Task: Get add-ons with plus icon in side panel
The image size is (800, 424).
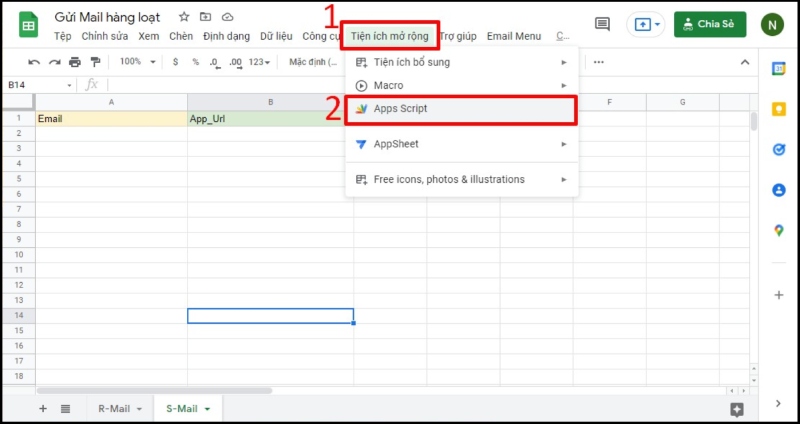Action: tap(779, 295)
